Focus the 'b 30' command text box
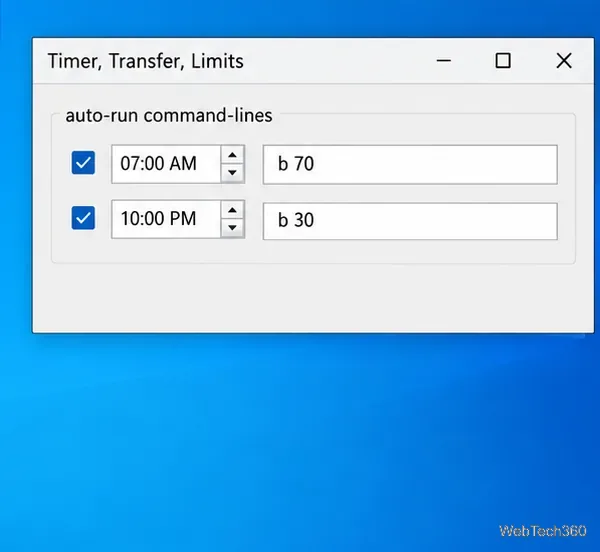This screenshot has width=600, height=552. click(x=410, y=221)
